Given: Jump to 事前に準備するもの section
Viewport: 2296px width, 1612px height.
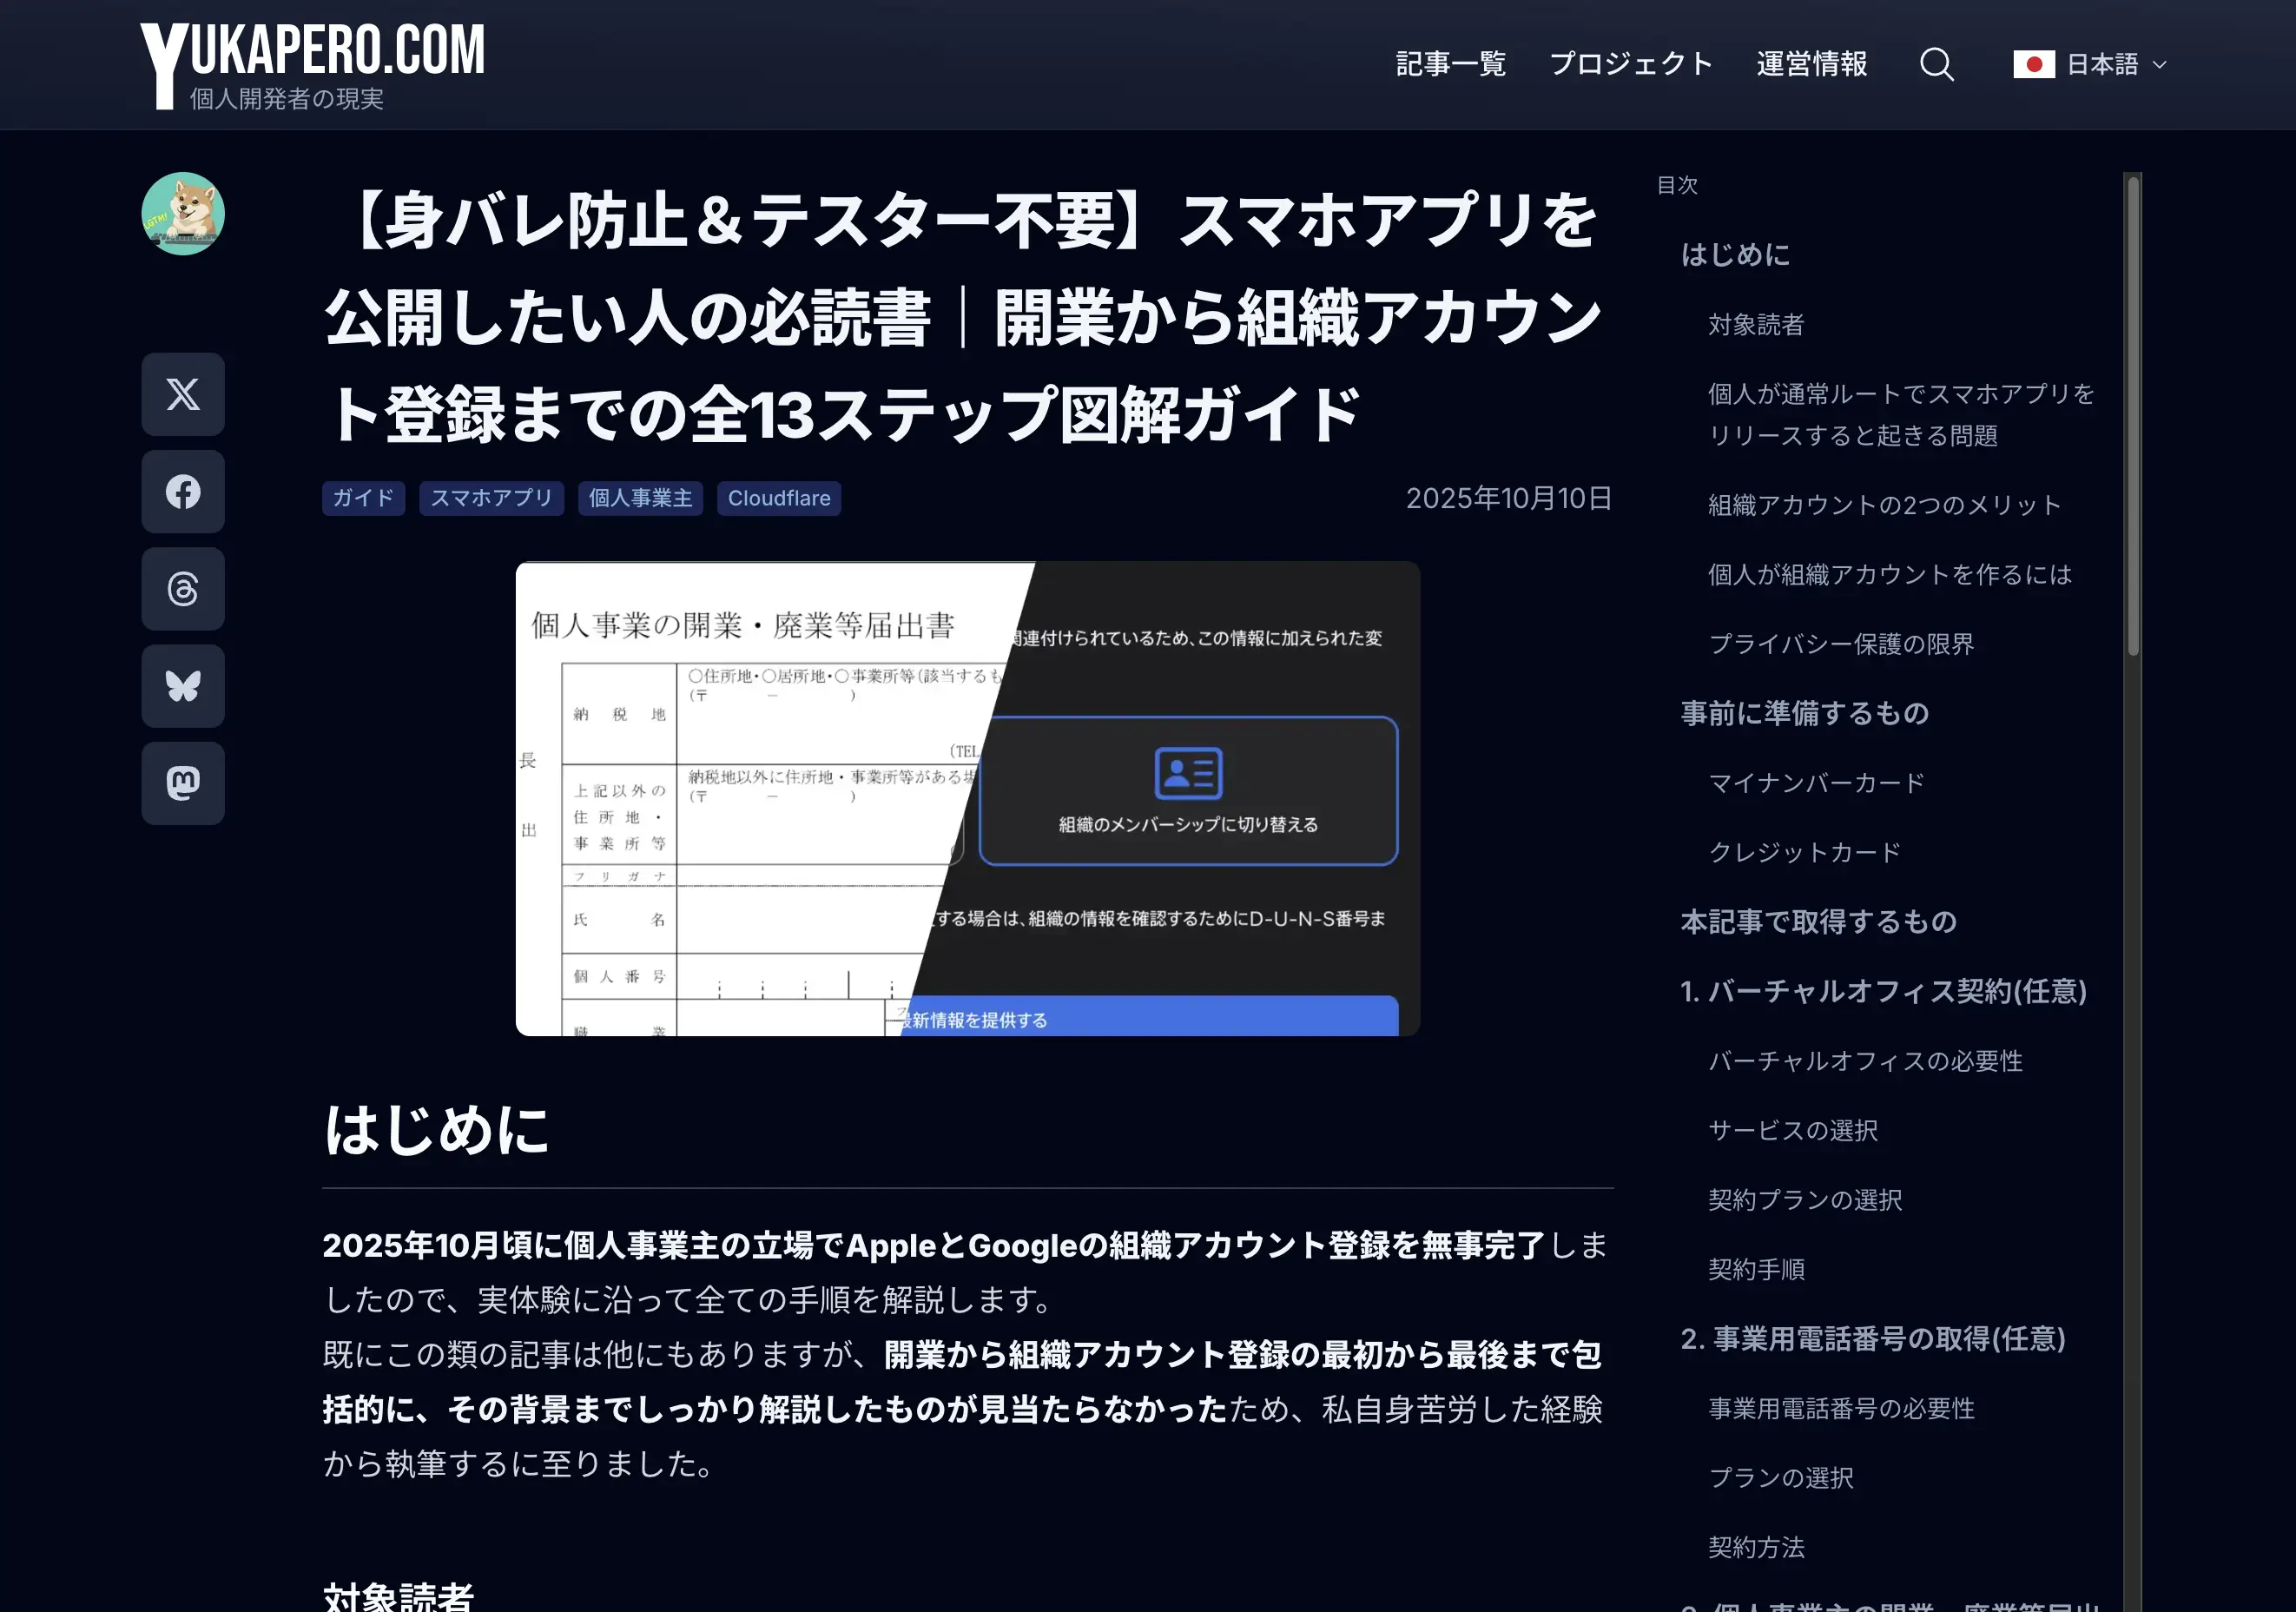Looking at the screenshot, I should point(1804,713).
